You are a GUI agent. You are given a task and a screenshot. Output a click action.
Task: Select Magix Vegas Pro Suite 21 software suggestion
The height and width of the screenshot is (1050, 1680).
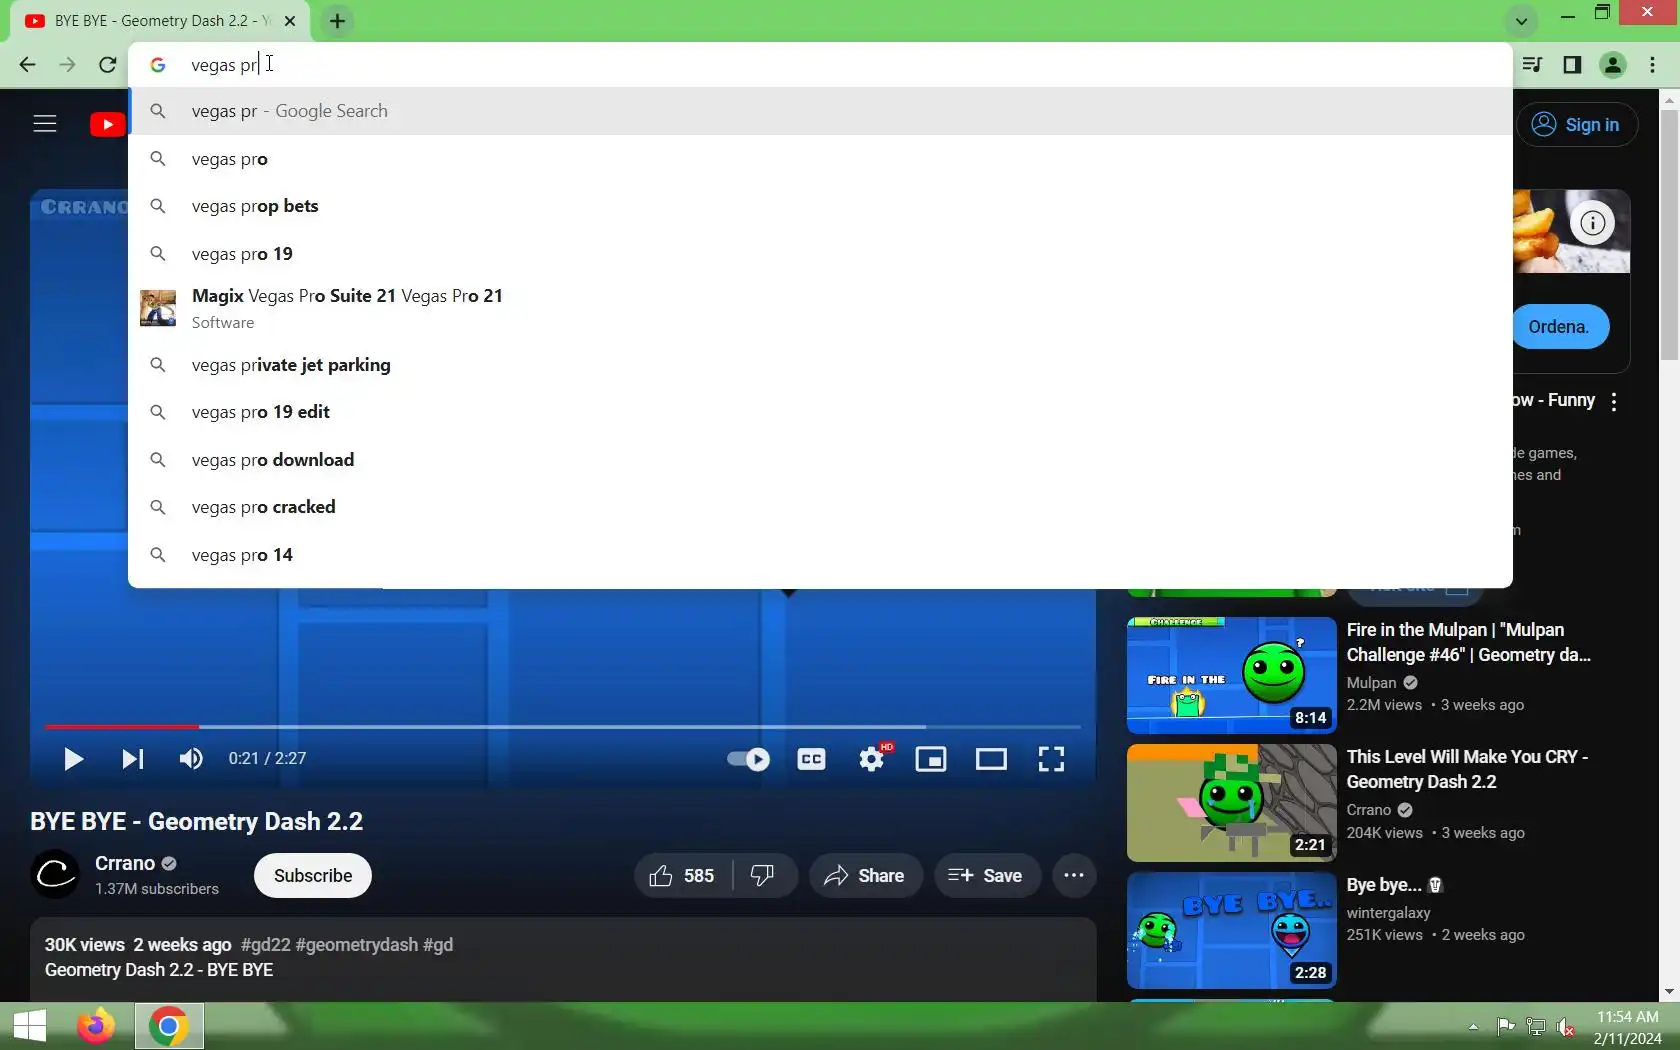coord(820,308)
